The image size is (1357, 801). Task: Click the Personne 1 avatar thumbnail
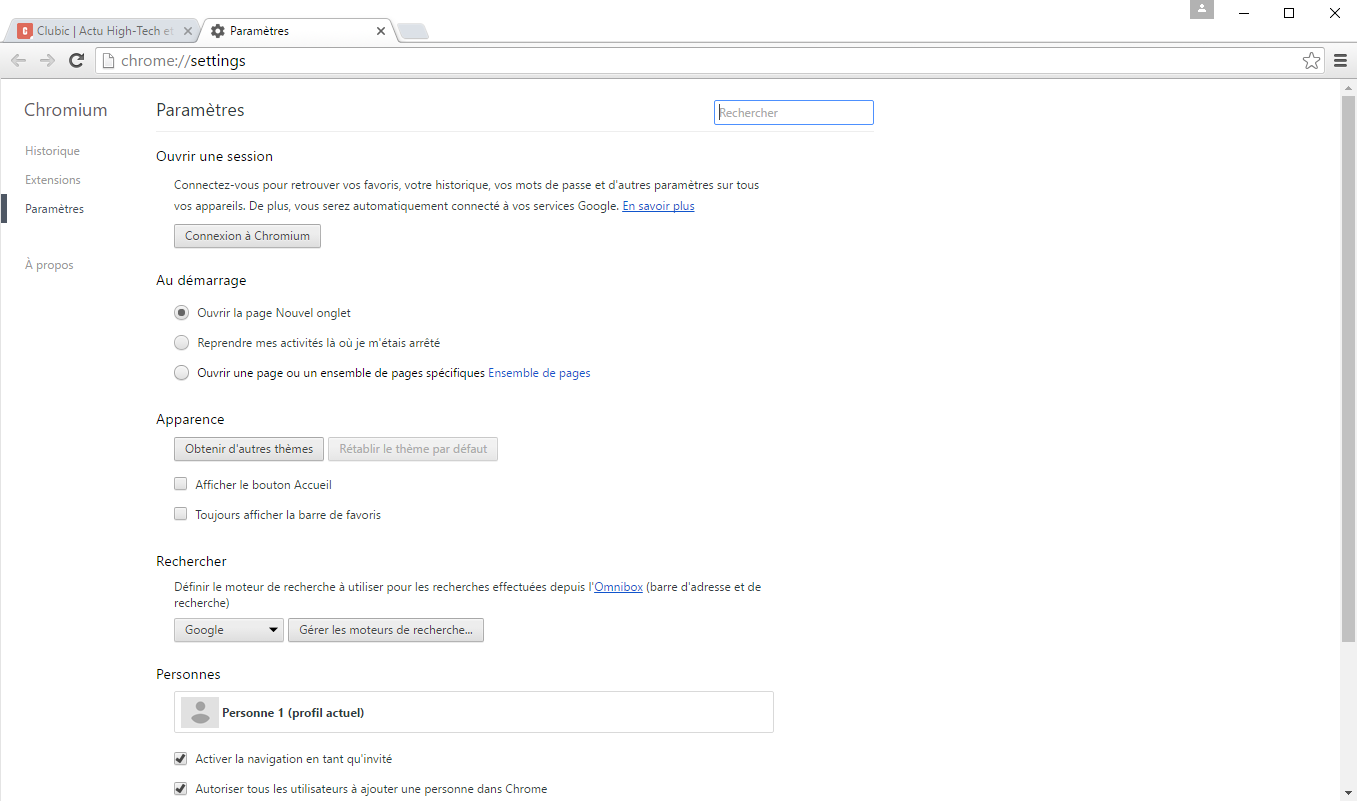pyautogui.click(x=199, y=711)
